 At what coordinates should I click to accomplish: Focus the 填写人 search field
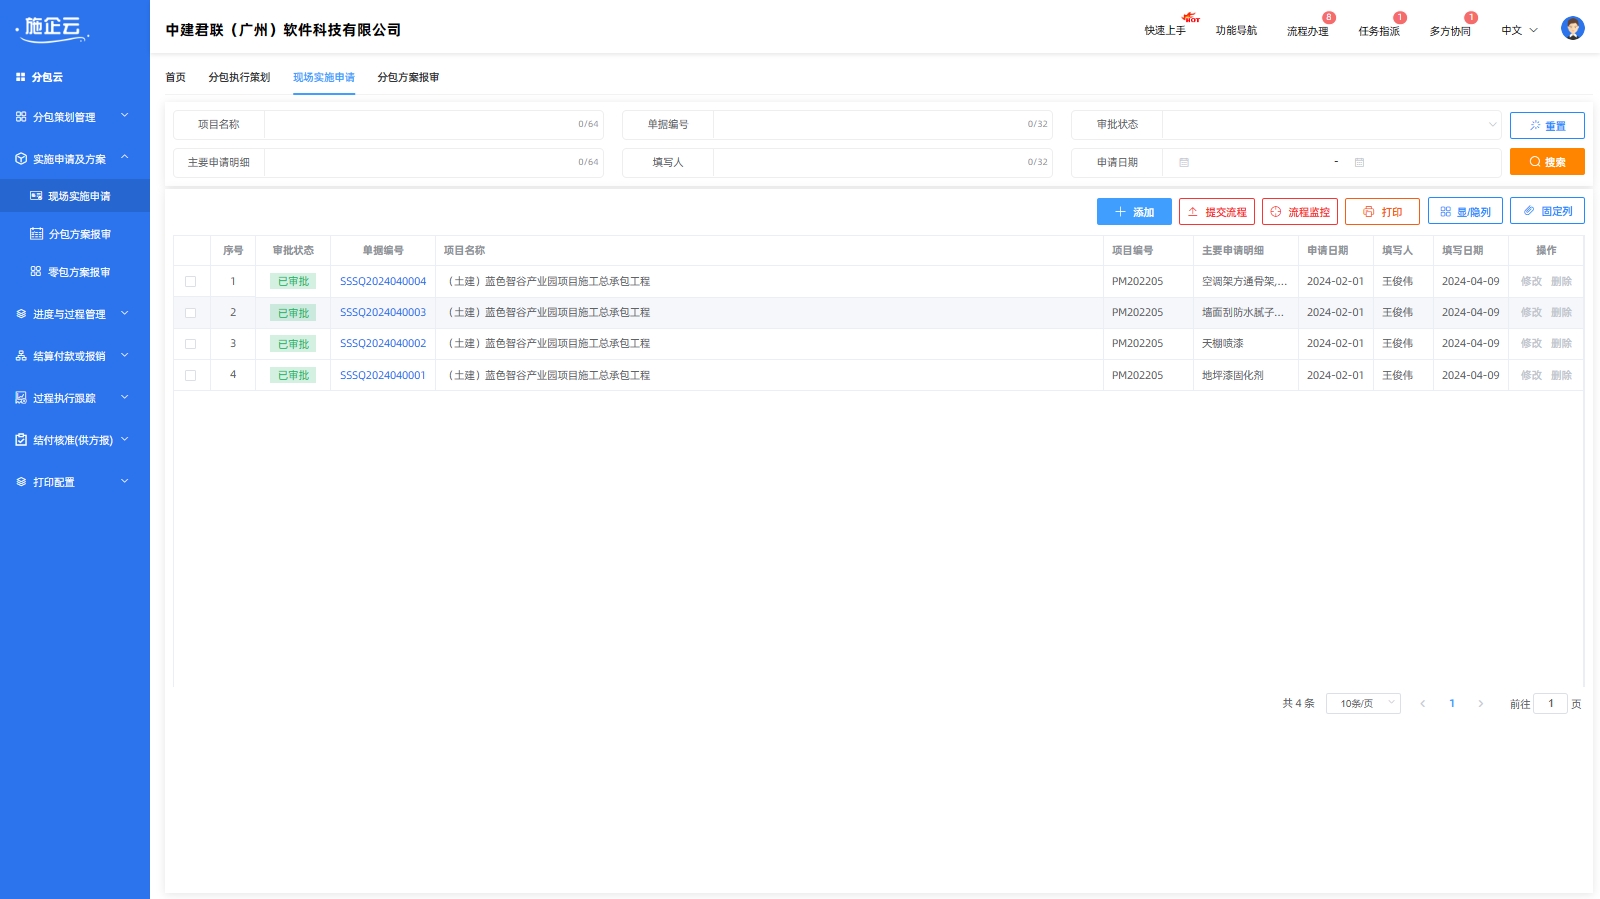(883, 163)
